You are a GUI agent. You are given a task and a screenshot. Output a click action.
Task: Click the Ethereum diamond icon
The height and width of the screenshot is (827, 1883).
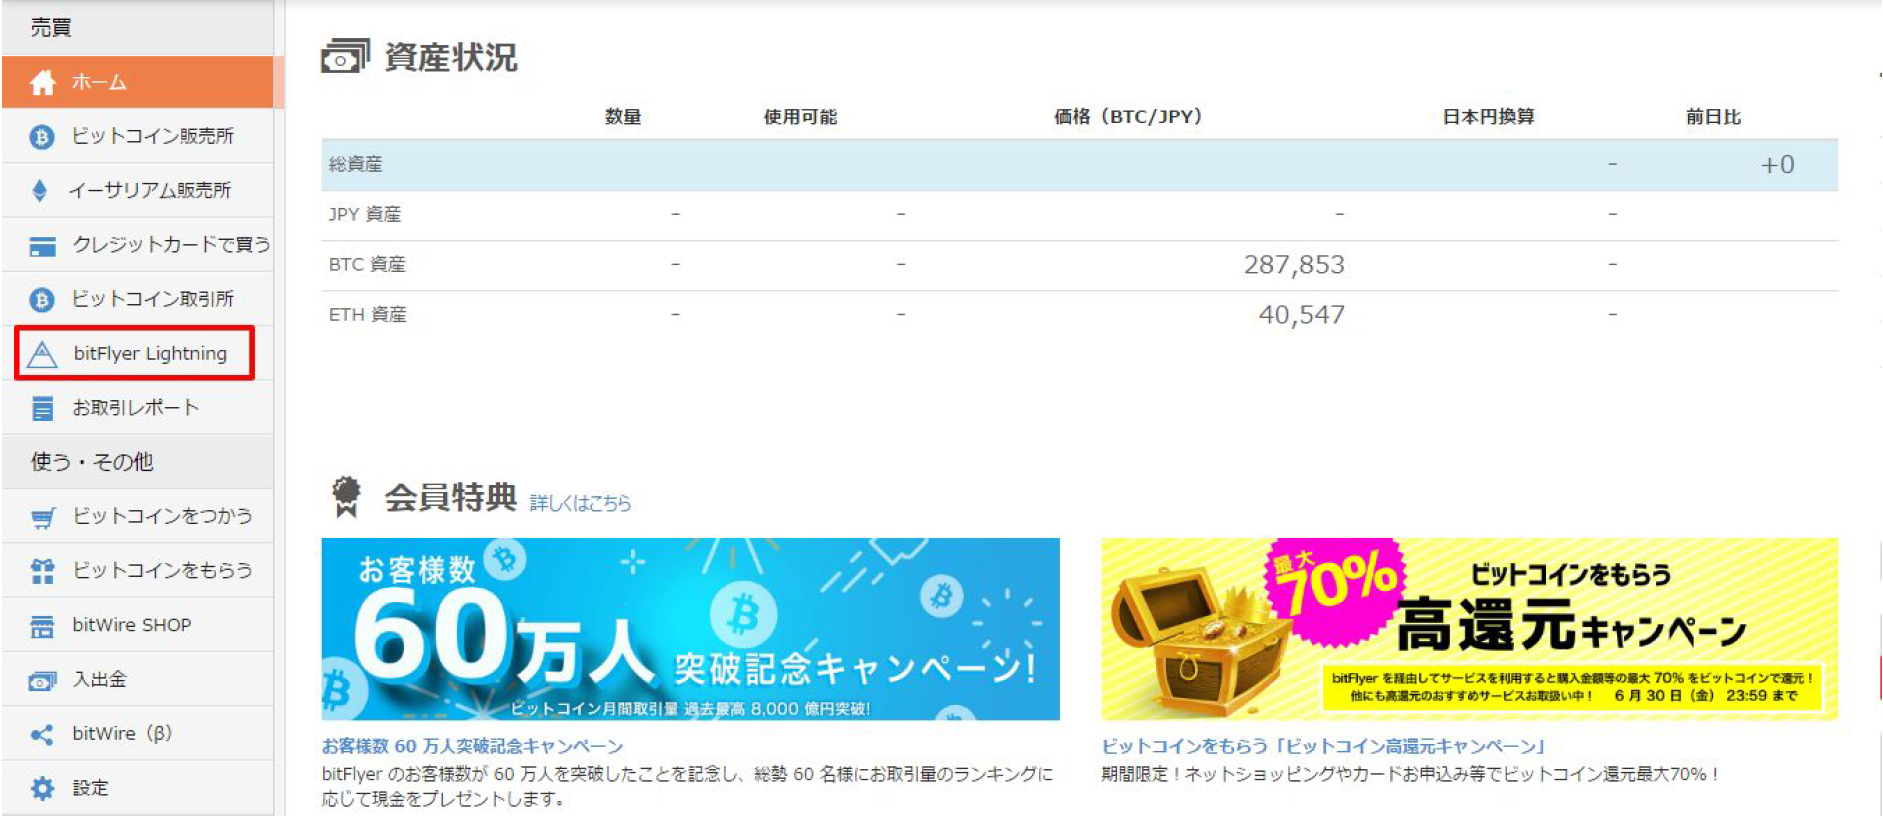[x=40, y=191]
